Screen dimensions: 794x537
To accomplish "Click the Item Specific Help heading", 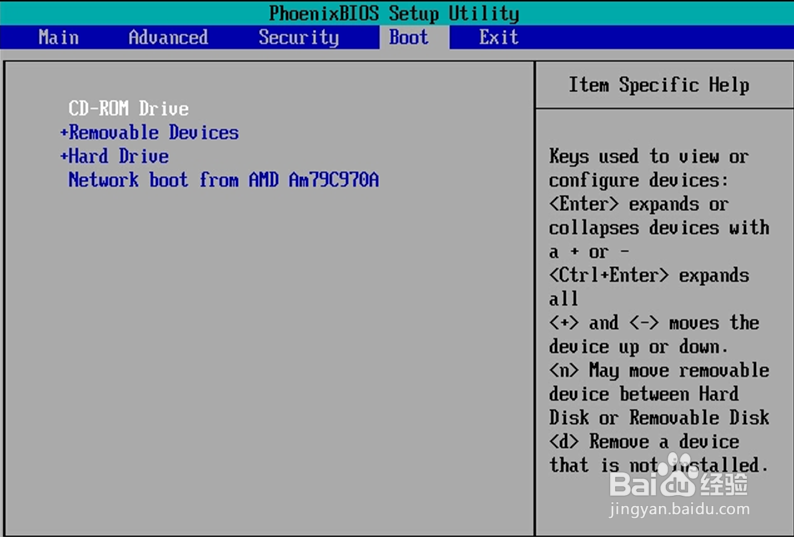I will tap(659, 85).
